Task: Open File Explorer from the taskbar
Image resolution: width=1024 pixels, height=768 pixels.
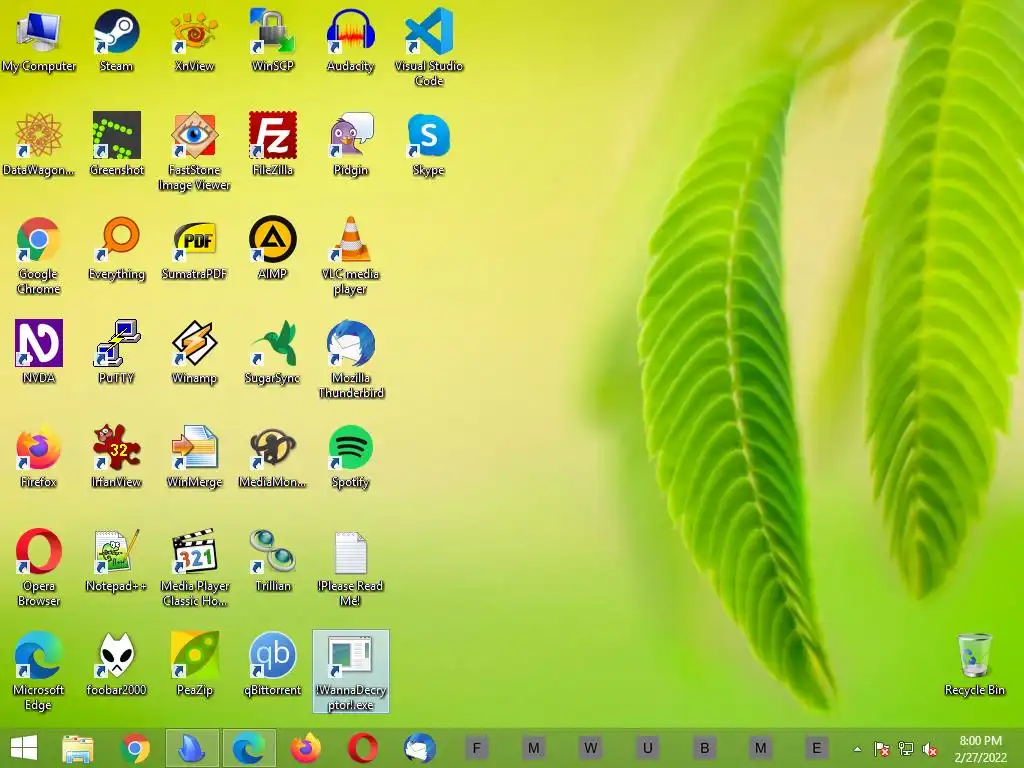Action: [78, 748]
